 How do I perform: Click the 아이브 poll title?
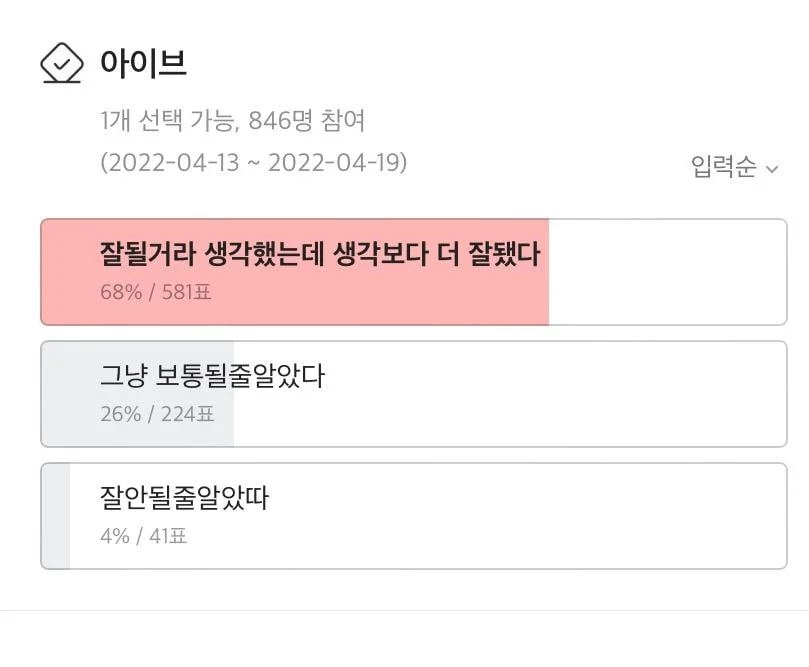143,63
